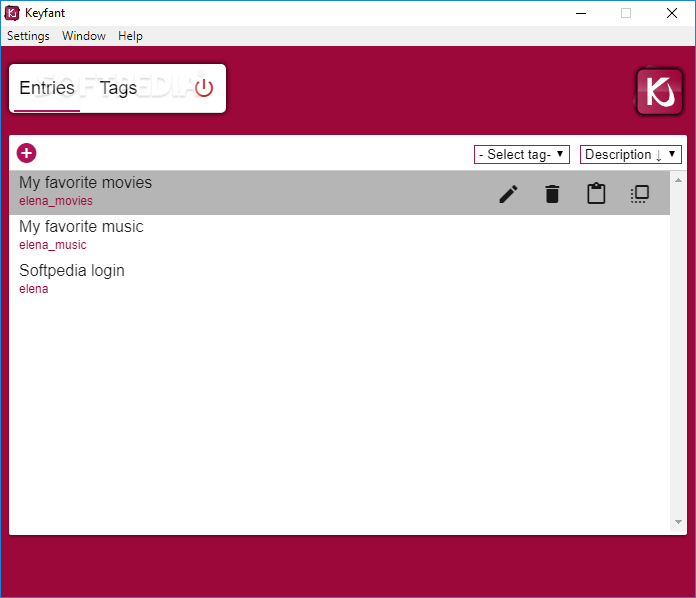The width and height of the screenshot is (696, 598).
Task: Click the elena_music username
Action: tap(53, 245)
